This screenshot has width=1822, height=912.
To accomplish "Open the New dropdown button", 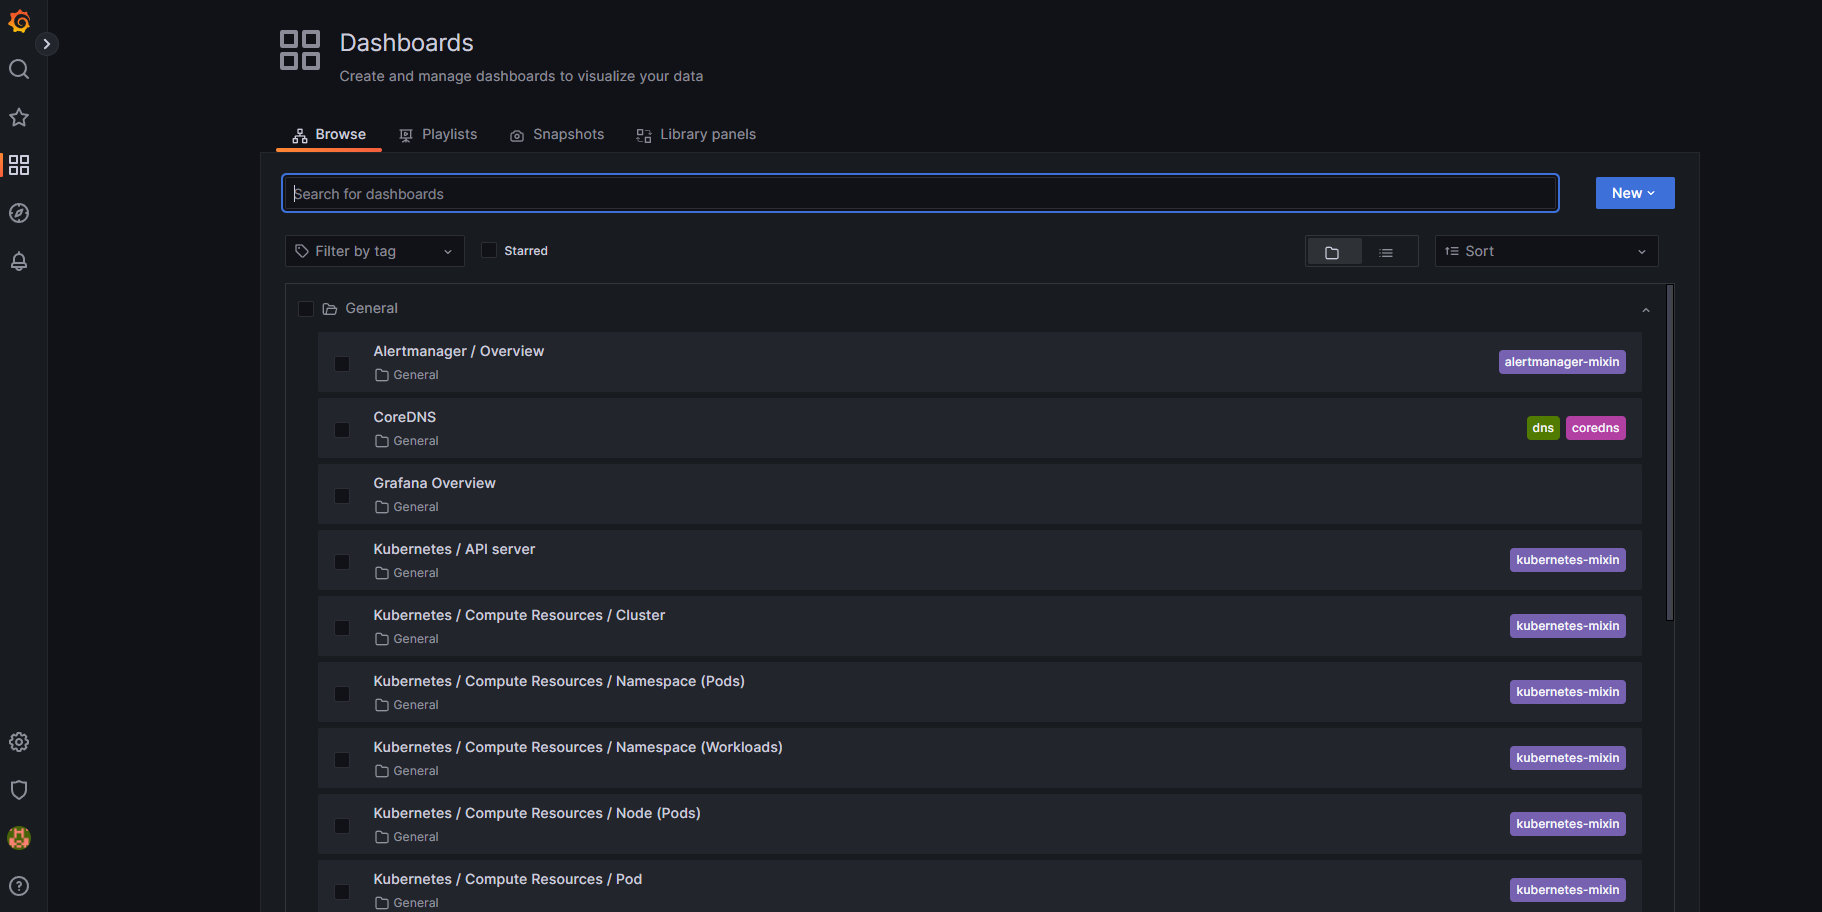I will point(1635,193).
